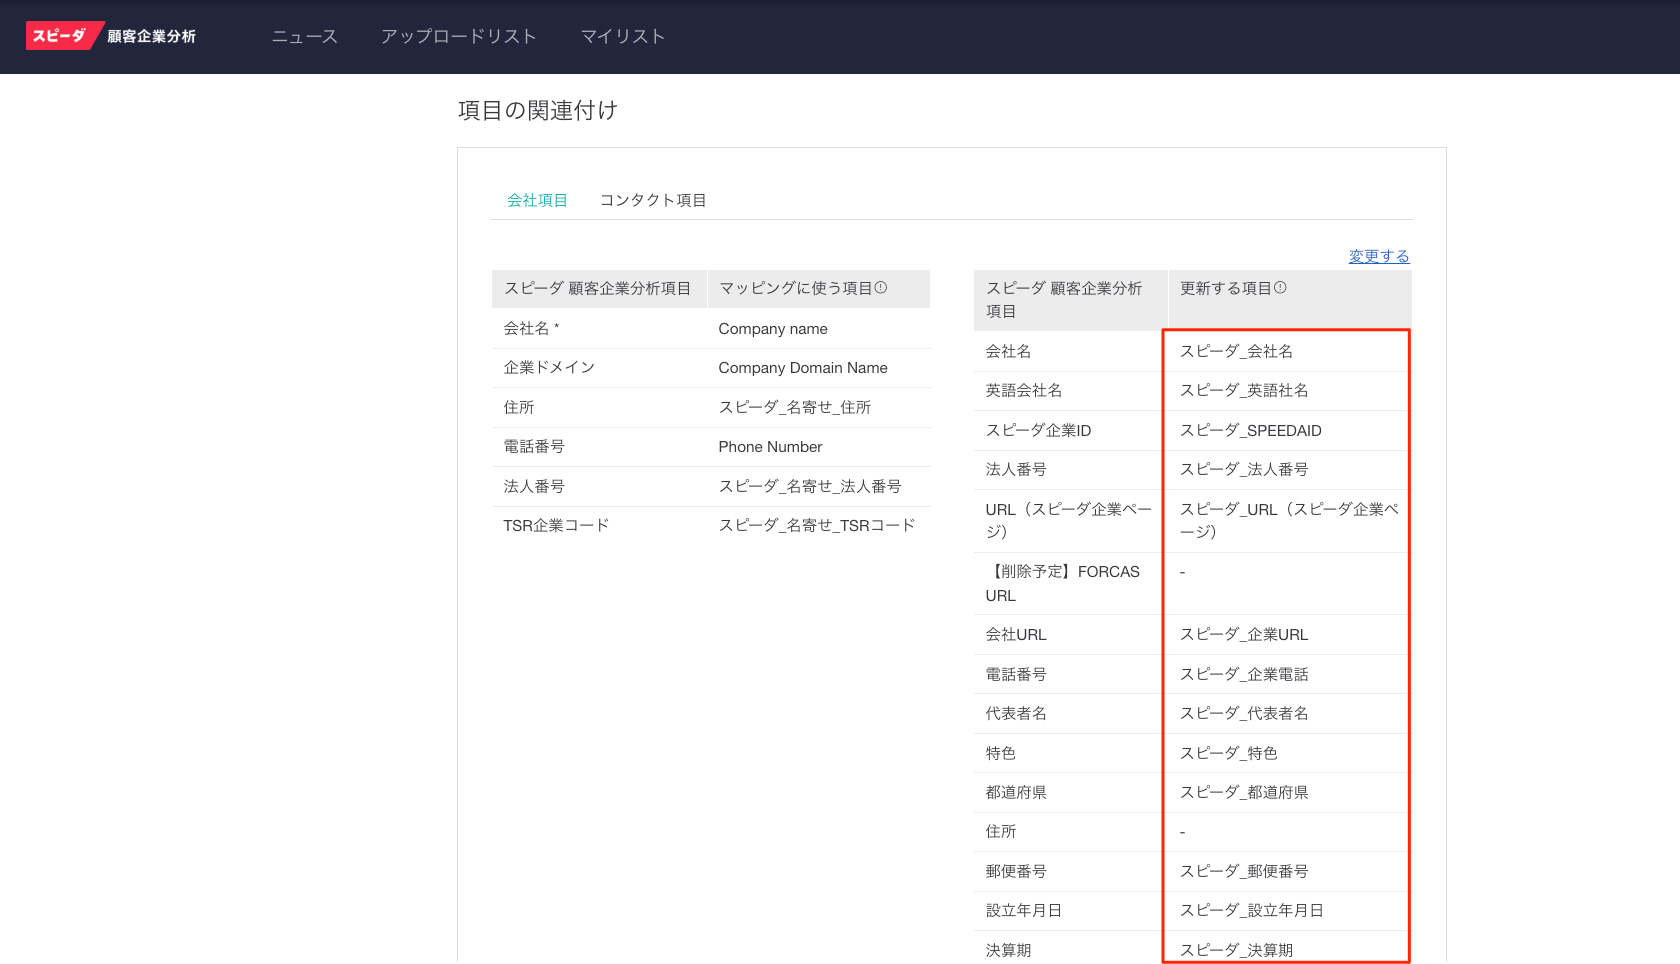Select the Company name mapping value
The height and width of the screenshot is (964, 1680).
[772, 329]
